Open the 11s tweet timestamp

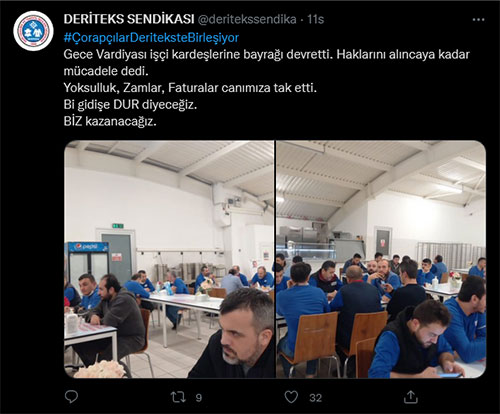pos(315,19)
